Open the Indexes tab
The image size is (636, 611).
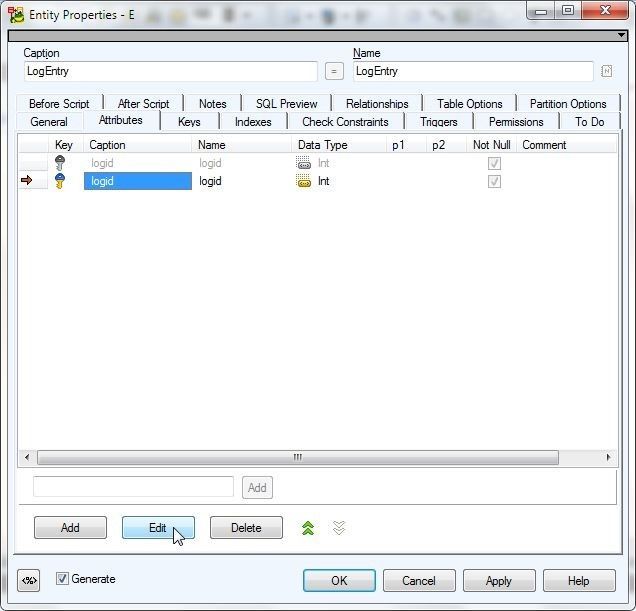tap(253, 122)
